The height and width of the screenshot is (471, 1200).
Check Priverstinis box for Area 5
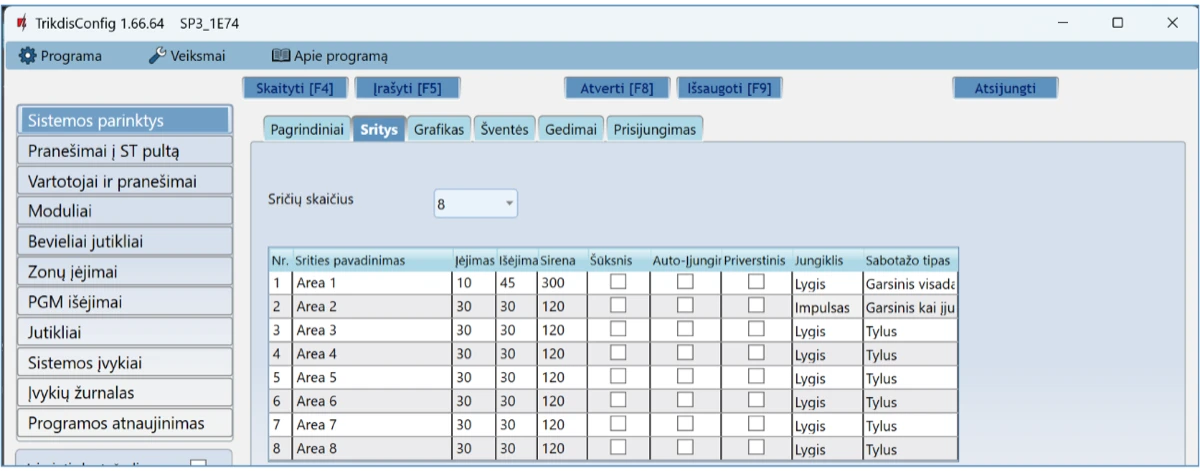756,378
